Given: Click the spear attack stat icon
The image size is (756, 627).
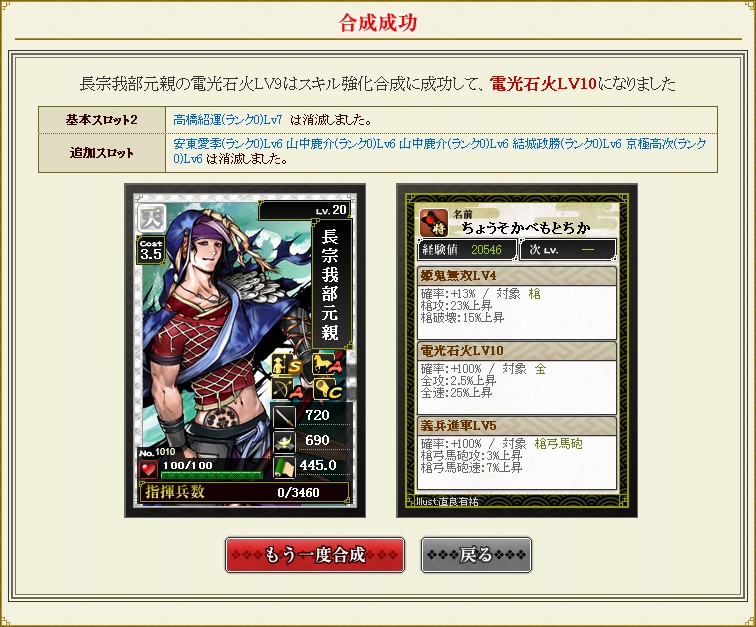Looking at the screenshot, I should [x=284, y=416].
